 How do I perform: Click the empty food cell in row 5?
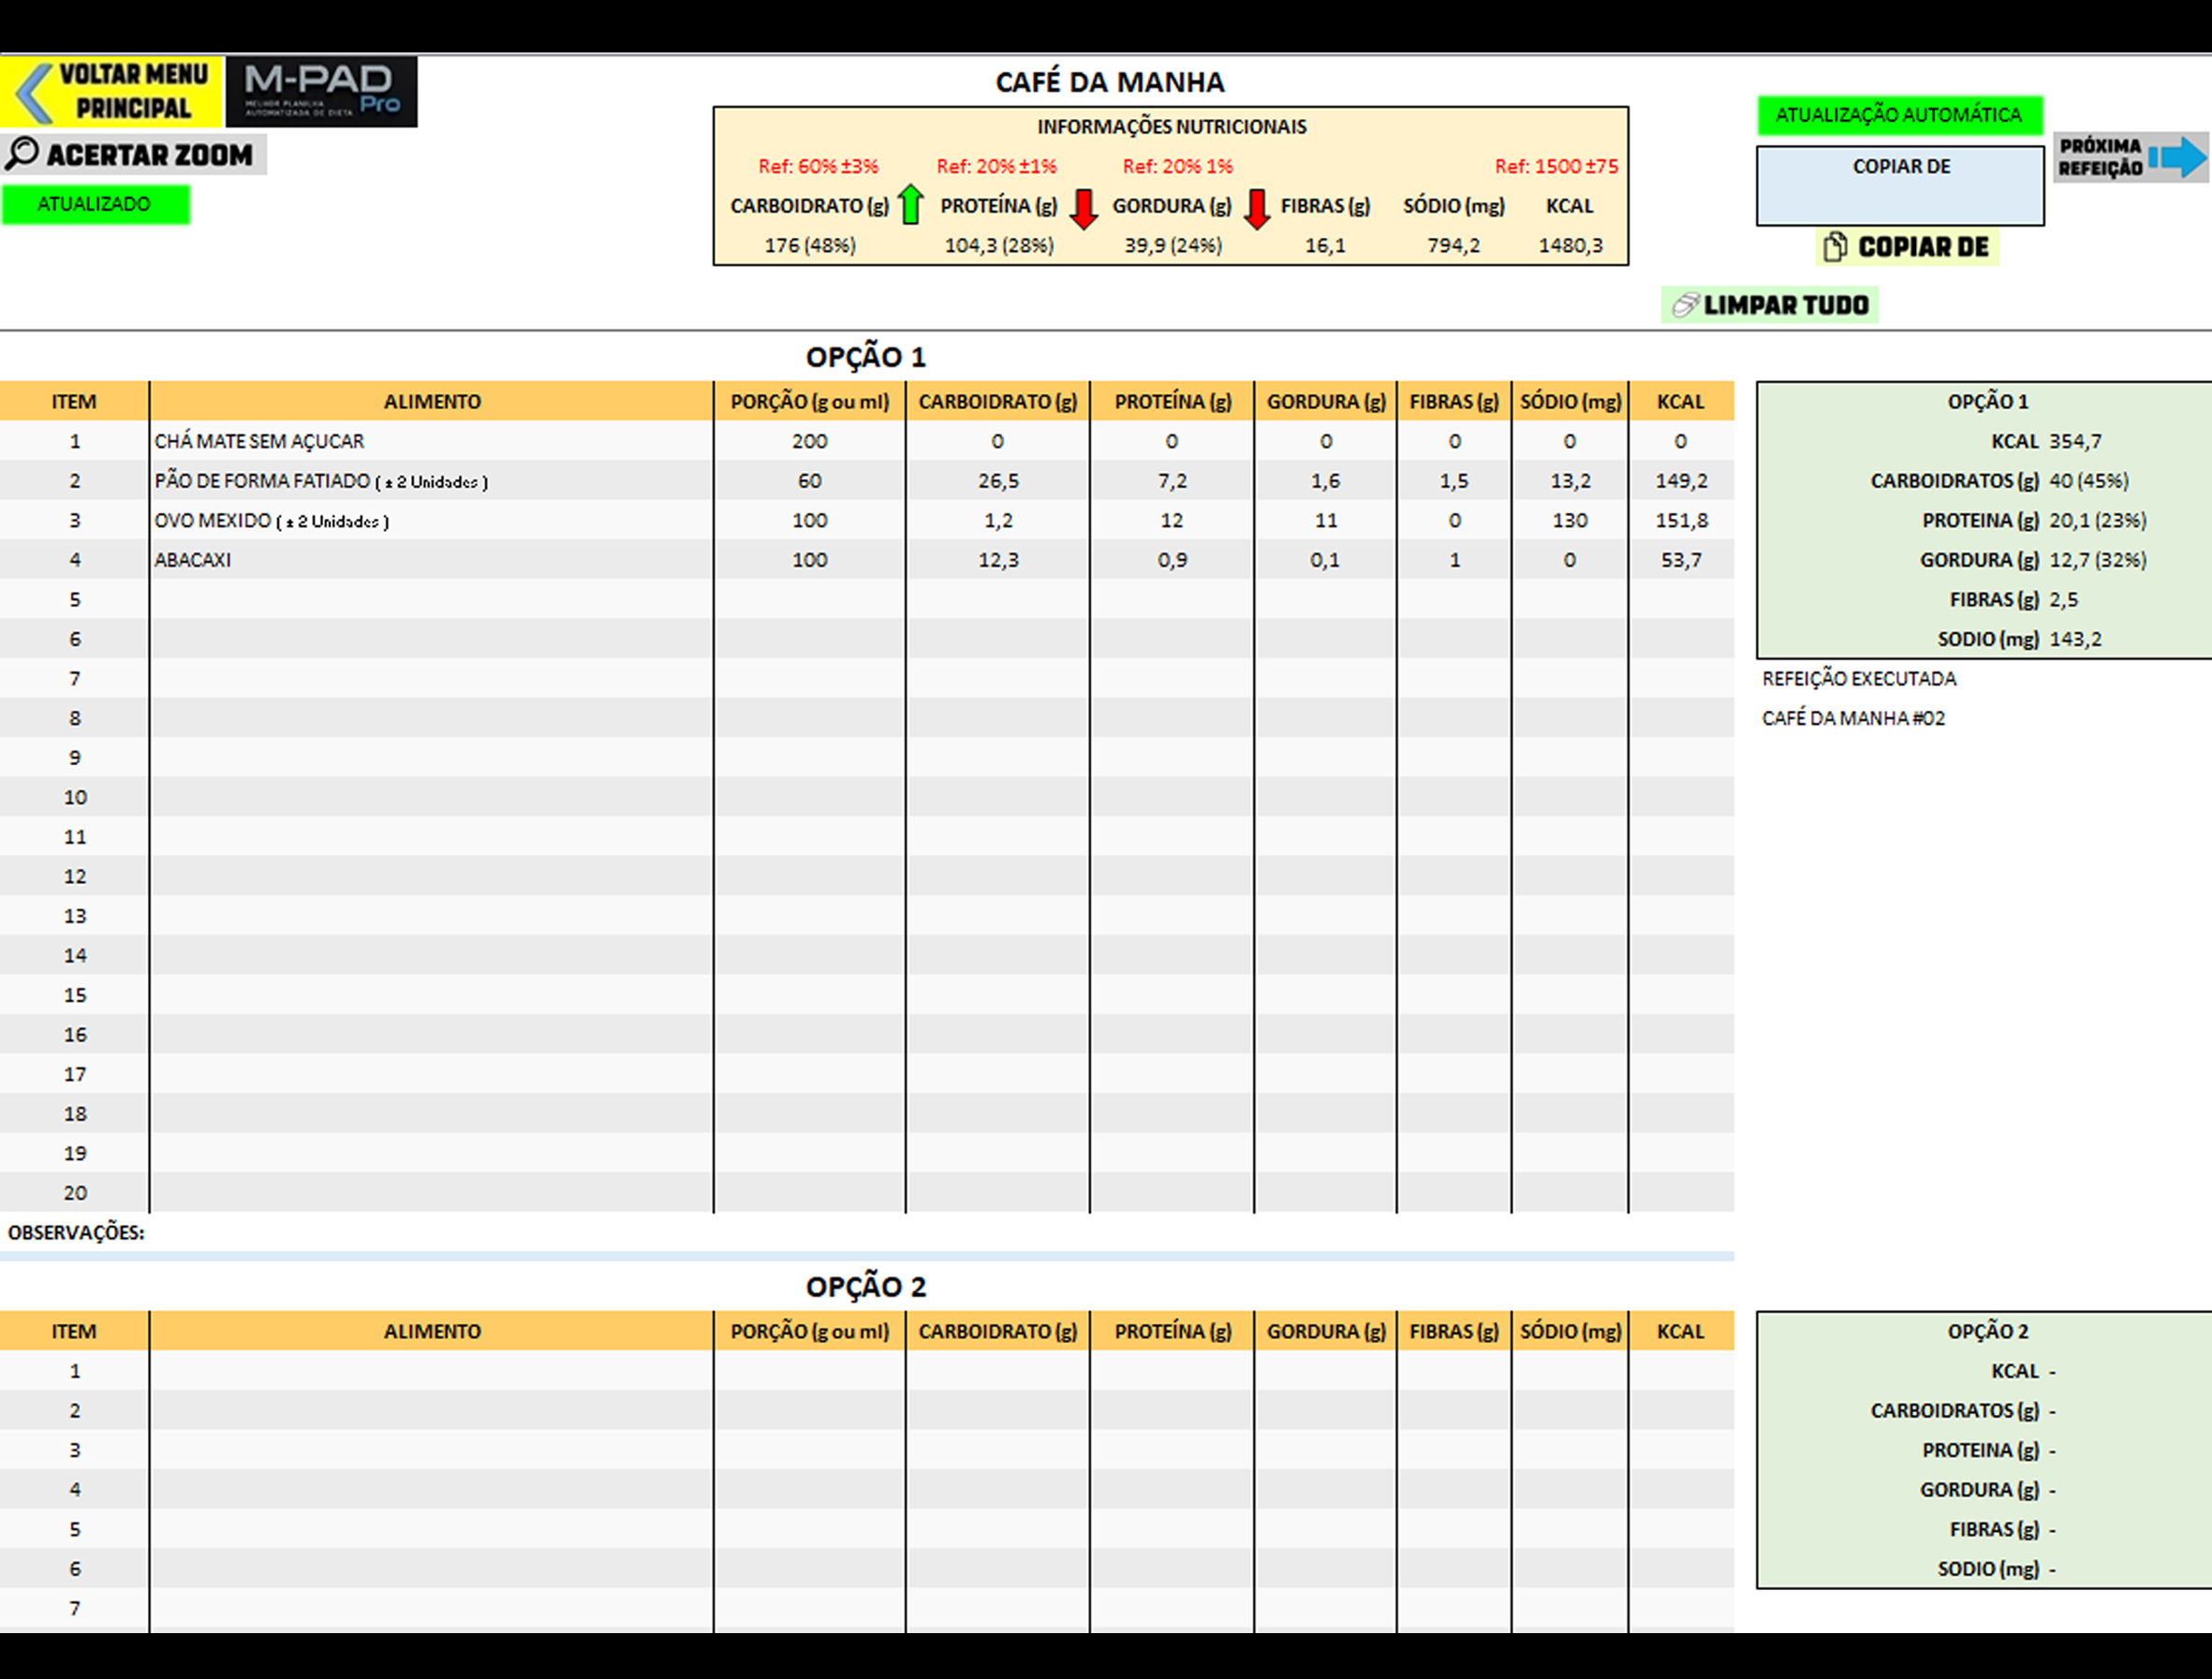coord(431,599)
